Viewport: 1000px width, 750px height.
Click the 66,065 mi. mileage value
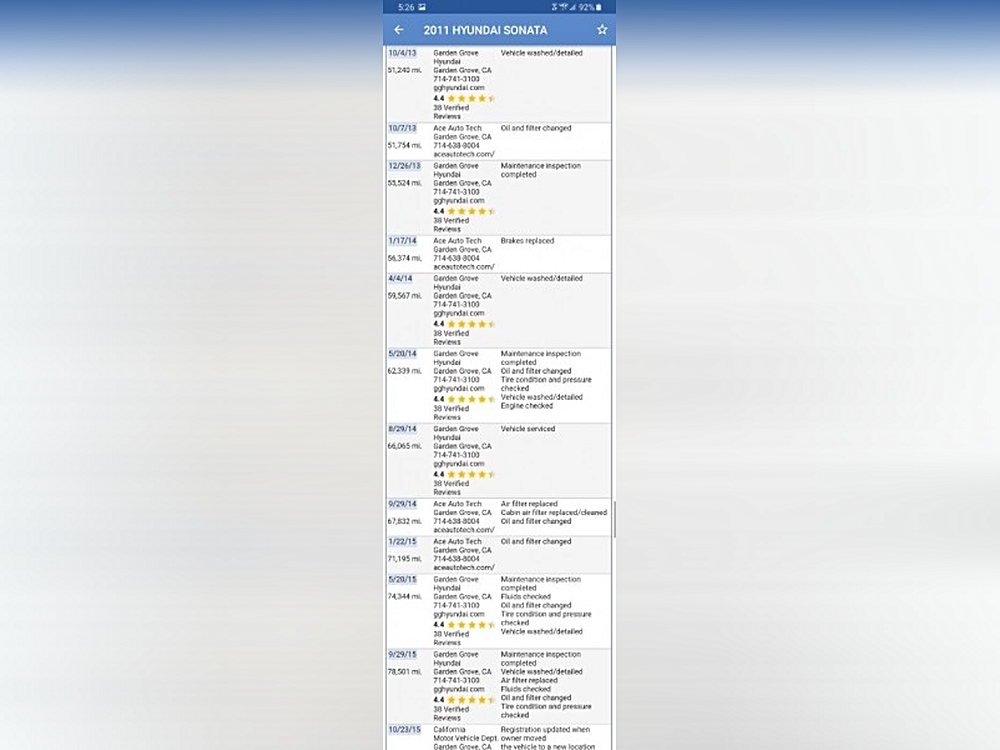tap(404, 446)
